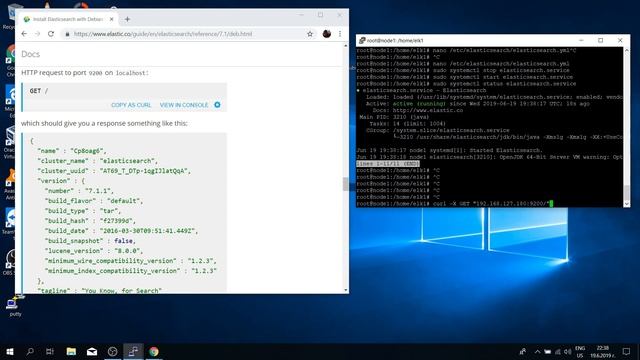Click the "cluster_name" line in response
Screen dimensions: 640x360
(97, 161)
